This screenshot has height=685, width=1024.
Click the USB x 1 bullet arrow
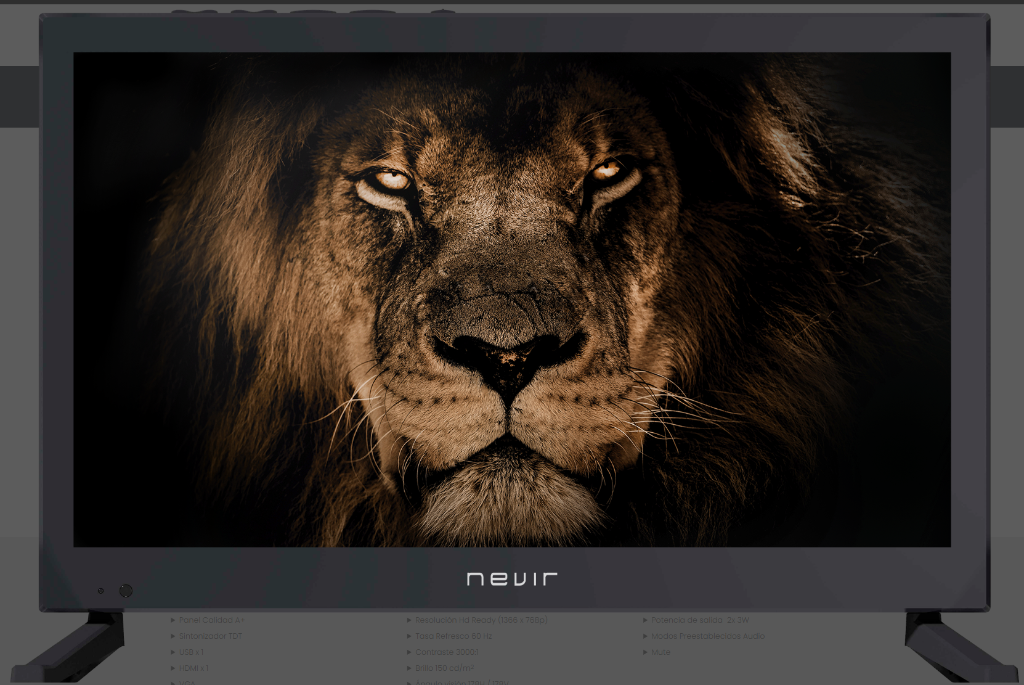point(173,652)
